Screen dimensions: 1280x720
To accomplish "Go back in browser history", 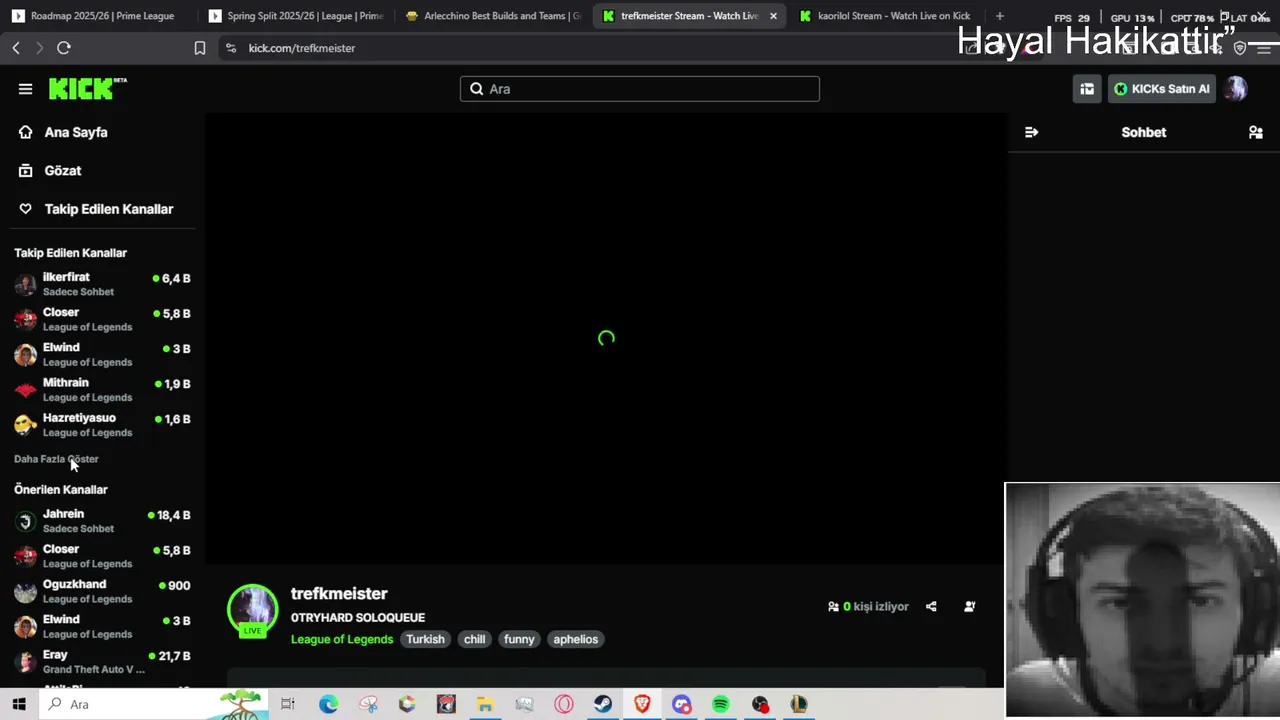I will coord(16,48).
